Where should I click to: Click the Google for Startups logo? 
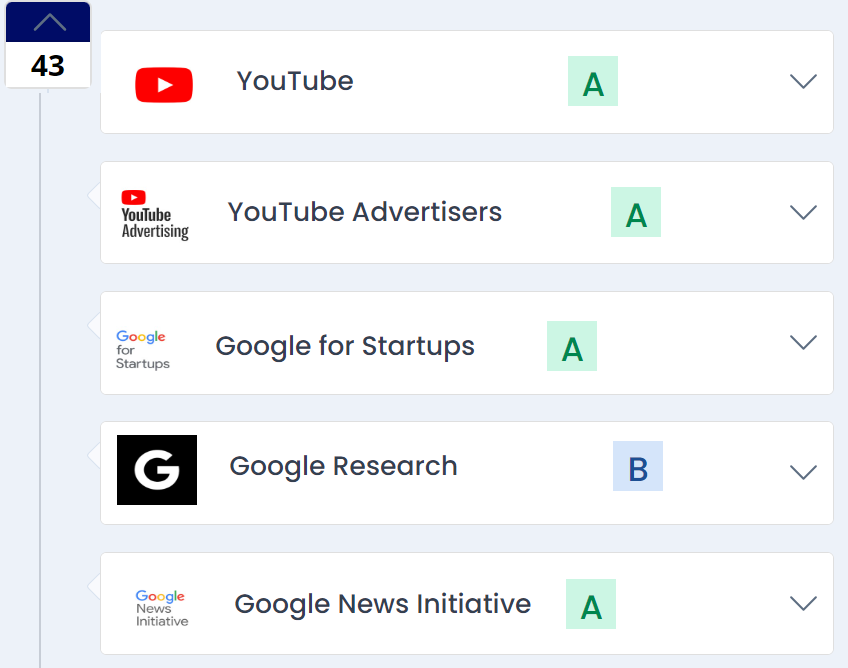point(143,349)
